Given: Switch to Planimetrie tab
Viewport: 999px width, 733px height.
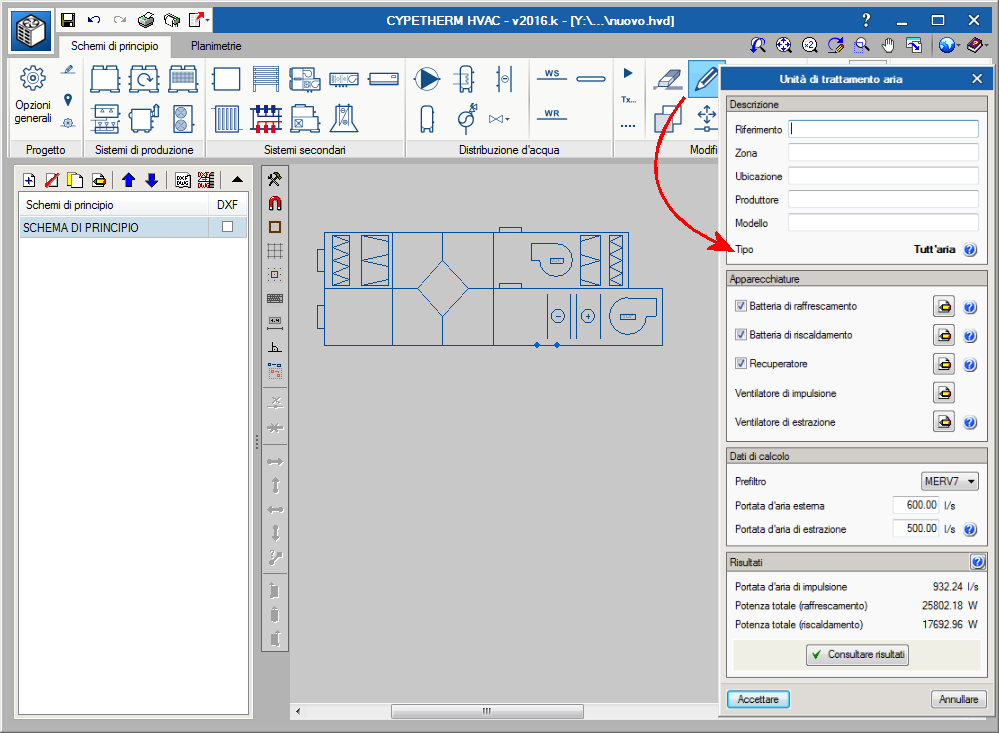Looking at the screenshot, I should pos(216,46).
